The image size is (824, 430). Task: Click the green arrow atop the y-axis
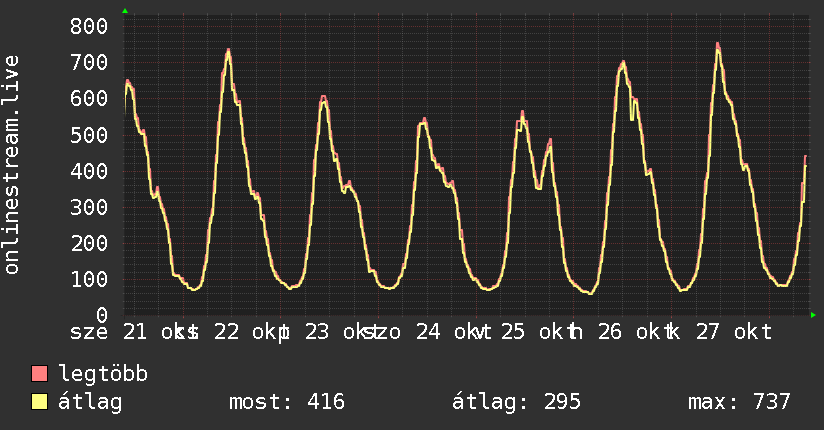coord(125,11)
